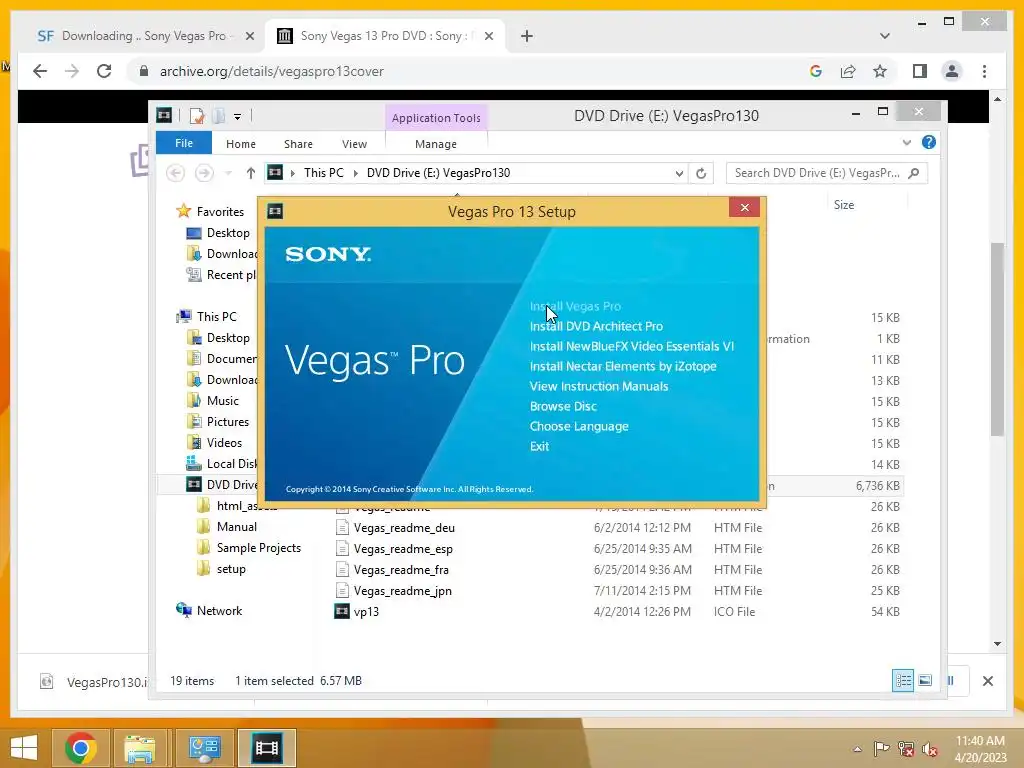
Task: Expand the Explorer ribbon chevron
Action: coord(906,142)
